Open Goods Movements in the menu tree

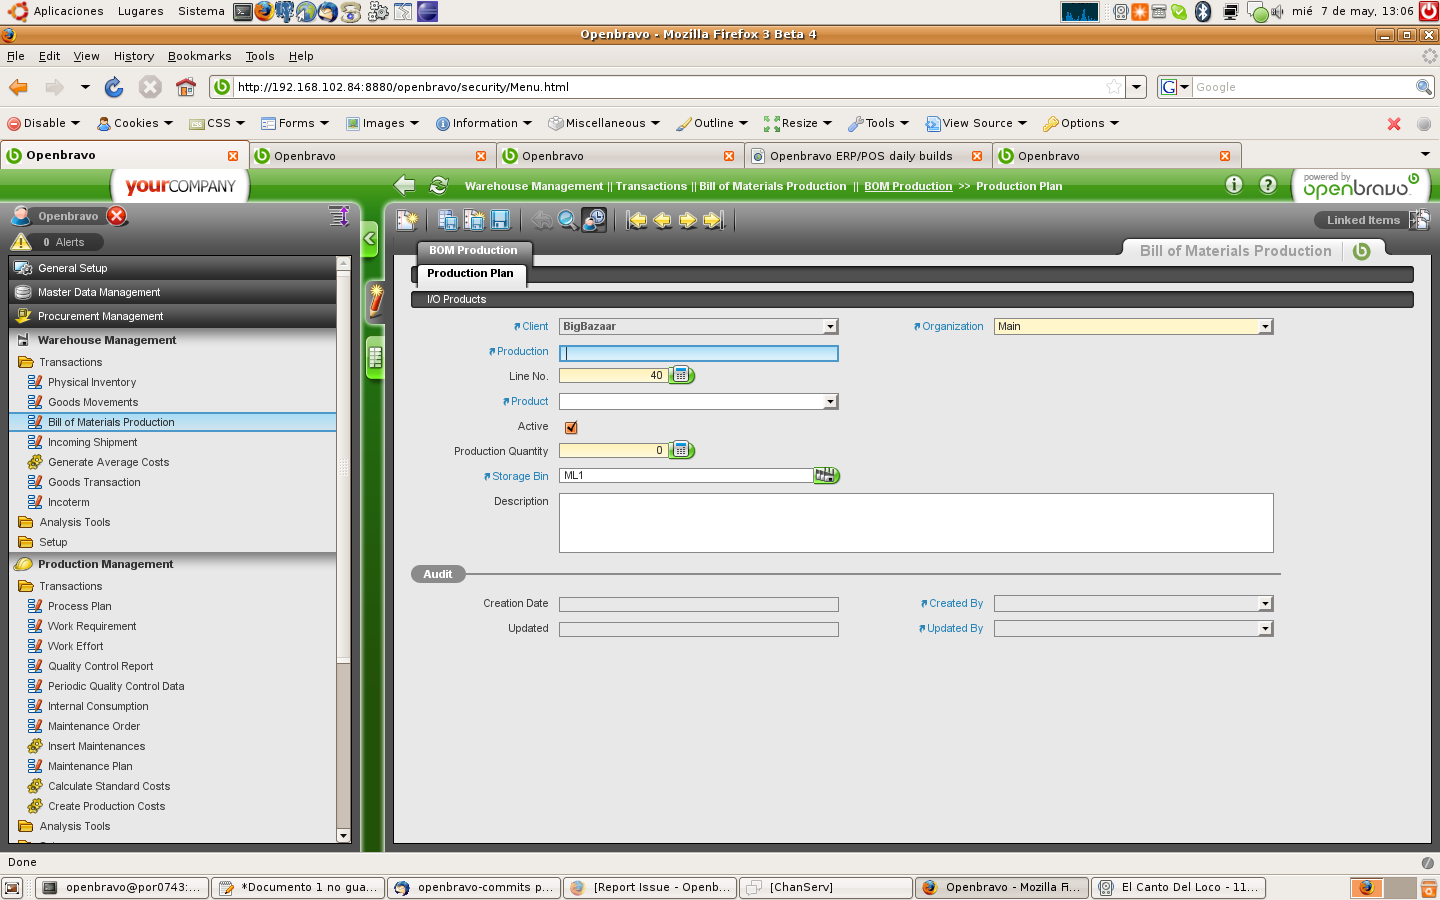click(x=93, y=402)
